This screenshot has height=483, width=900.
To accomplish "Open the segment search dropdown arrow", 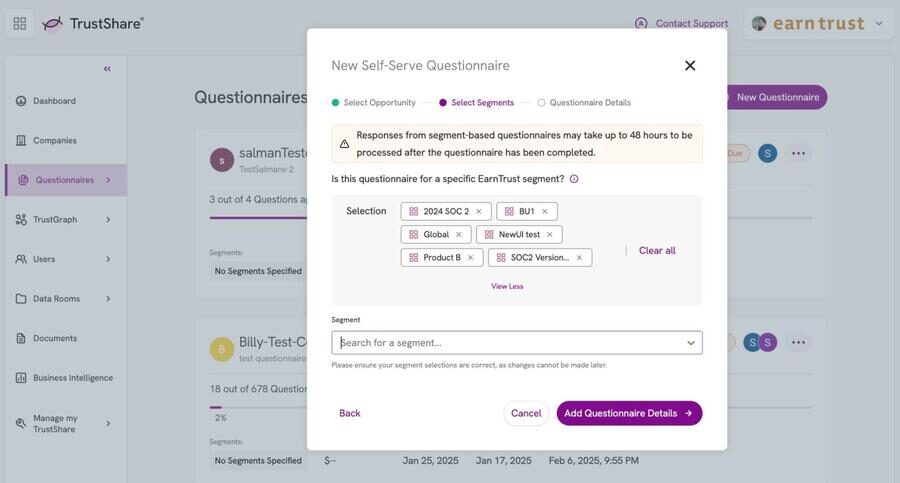I will (x=691, y=343).
